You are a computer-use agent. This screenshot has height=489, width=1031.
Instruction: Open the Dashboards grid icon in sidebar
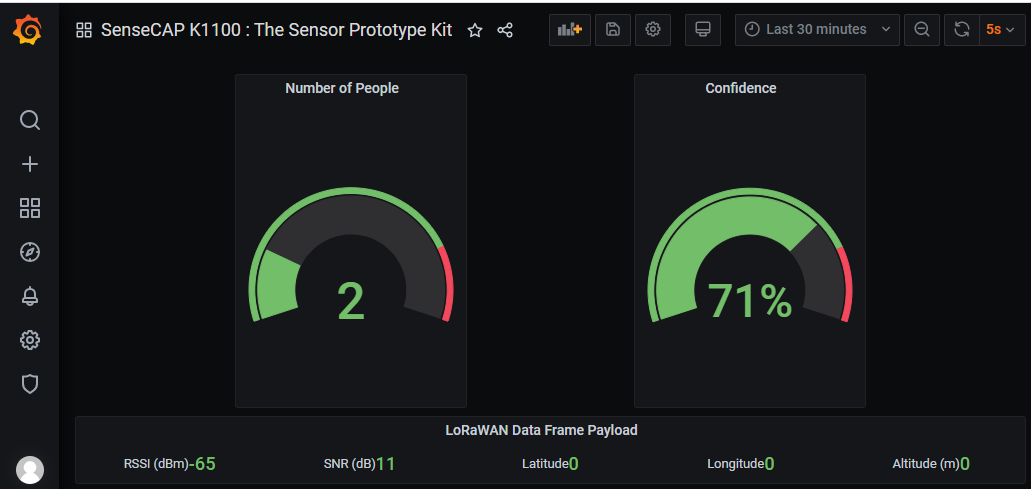(x=30, y=208)
